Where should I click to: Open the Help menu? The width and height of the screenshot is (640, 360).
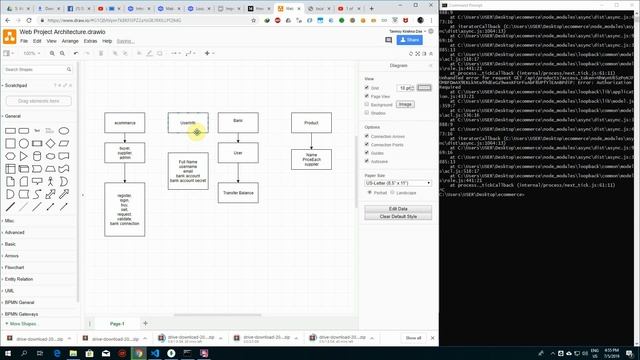point(107,41)
